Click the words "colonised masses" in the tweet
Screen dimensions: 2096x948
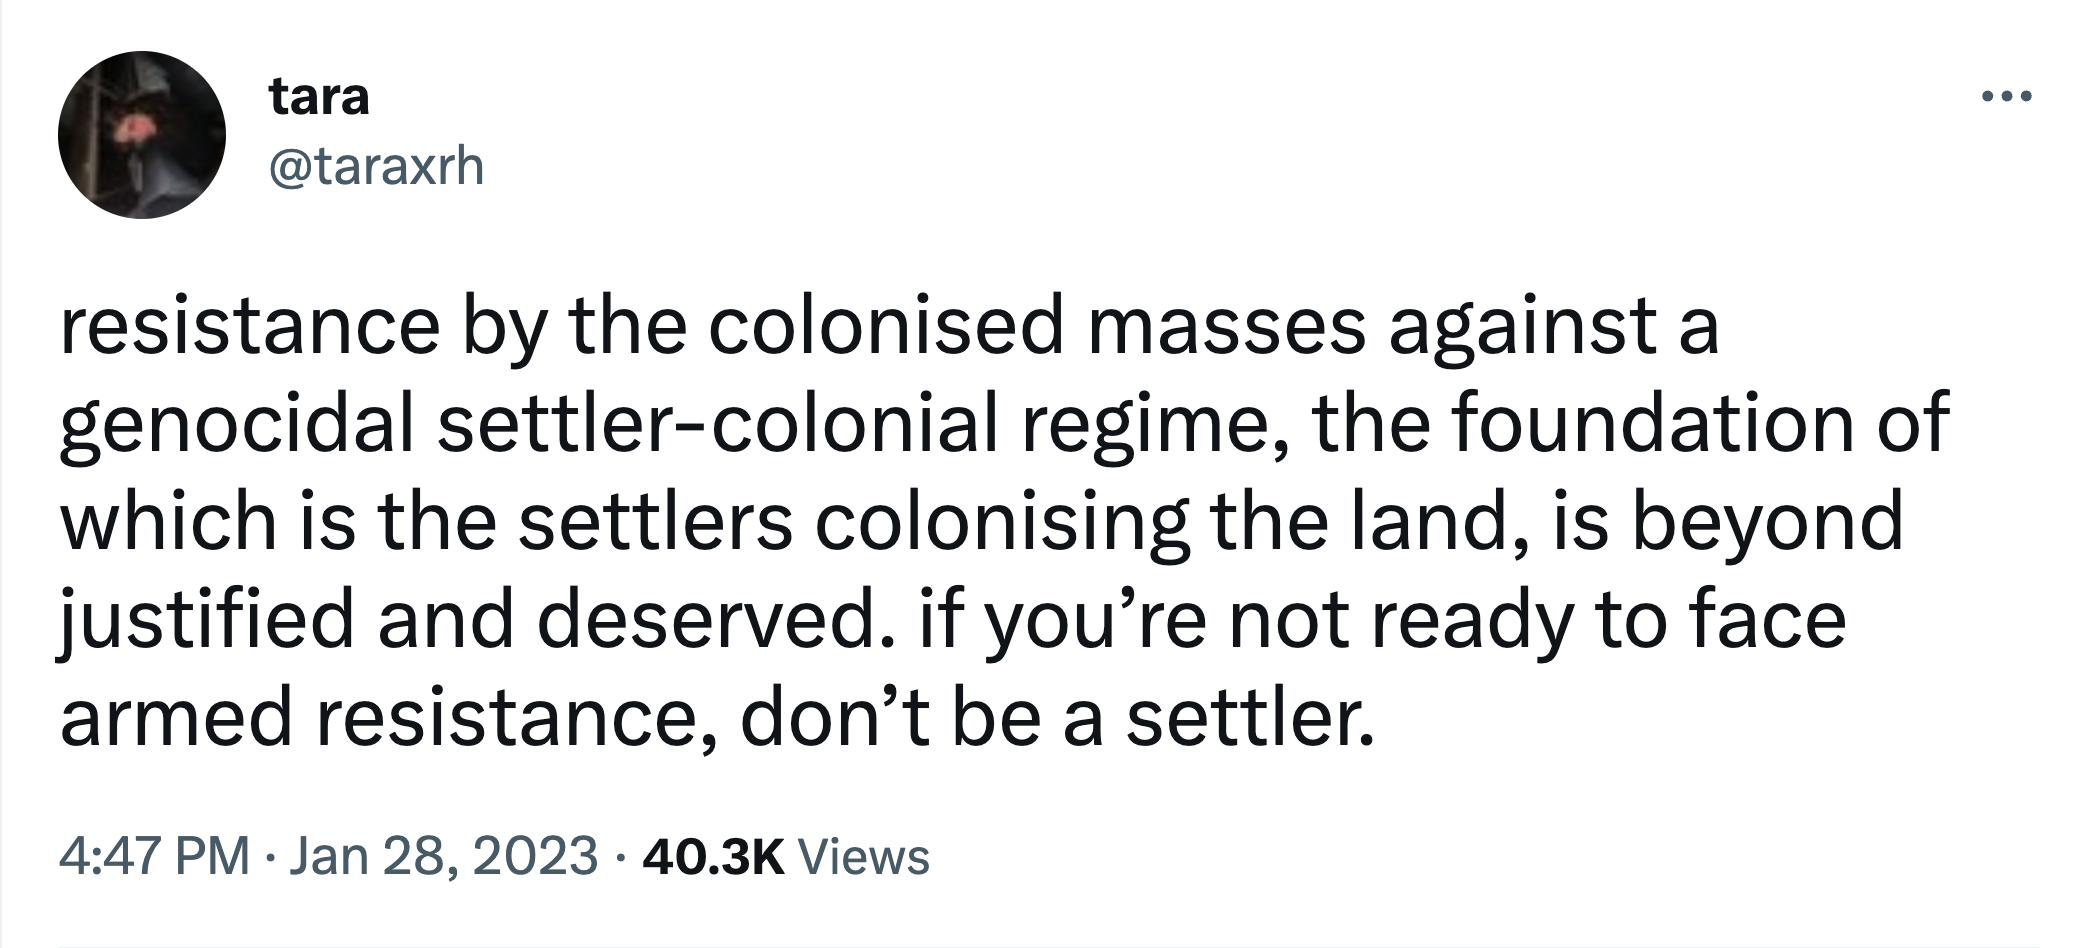coord(1037,326)
